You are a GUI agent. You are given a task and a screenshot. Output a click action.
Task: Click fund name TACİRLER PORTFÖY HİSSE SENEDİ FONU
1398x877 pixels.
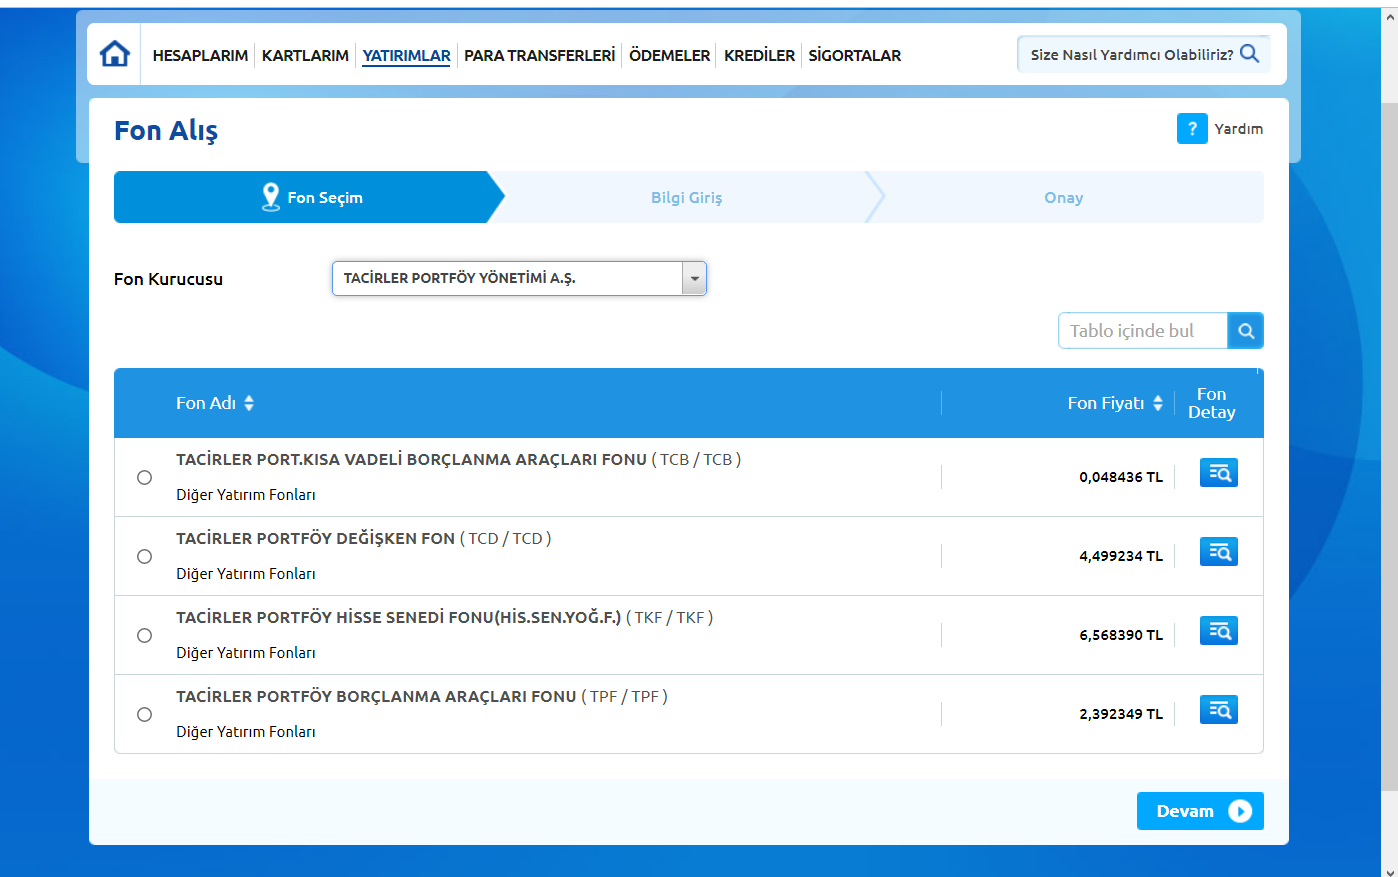399,618
